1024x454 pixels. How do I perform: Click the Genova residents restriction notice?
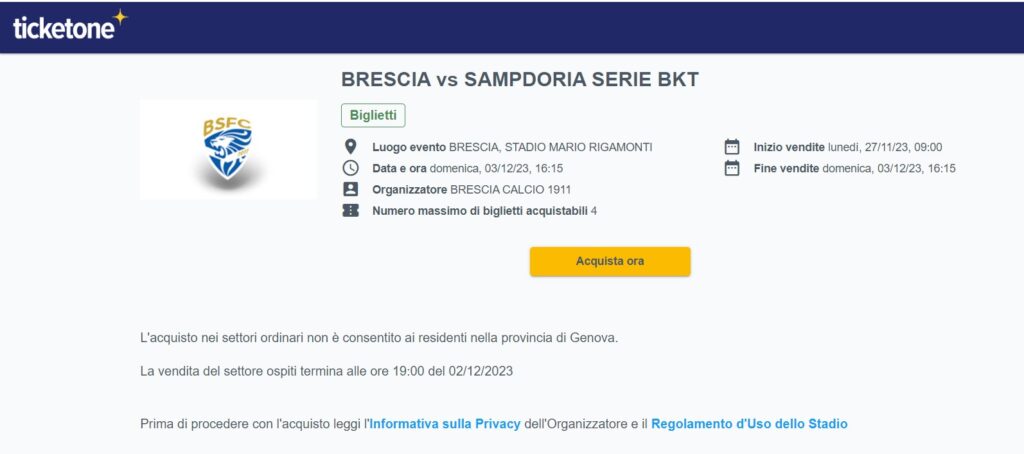coord(379,338)
